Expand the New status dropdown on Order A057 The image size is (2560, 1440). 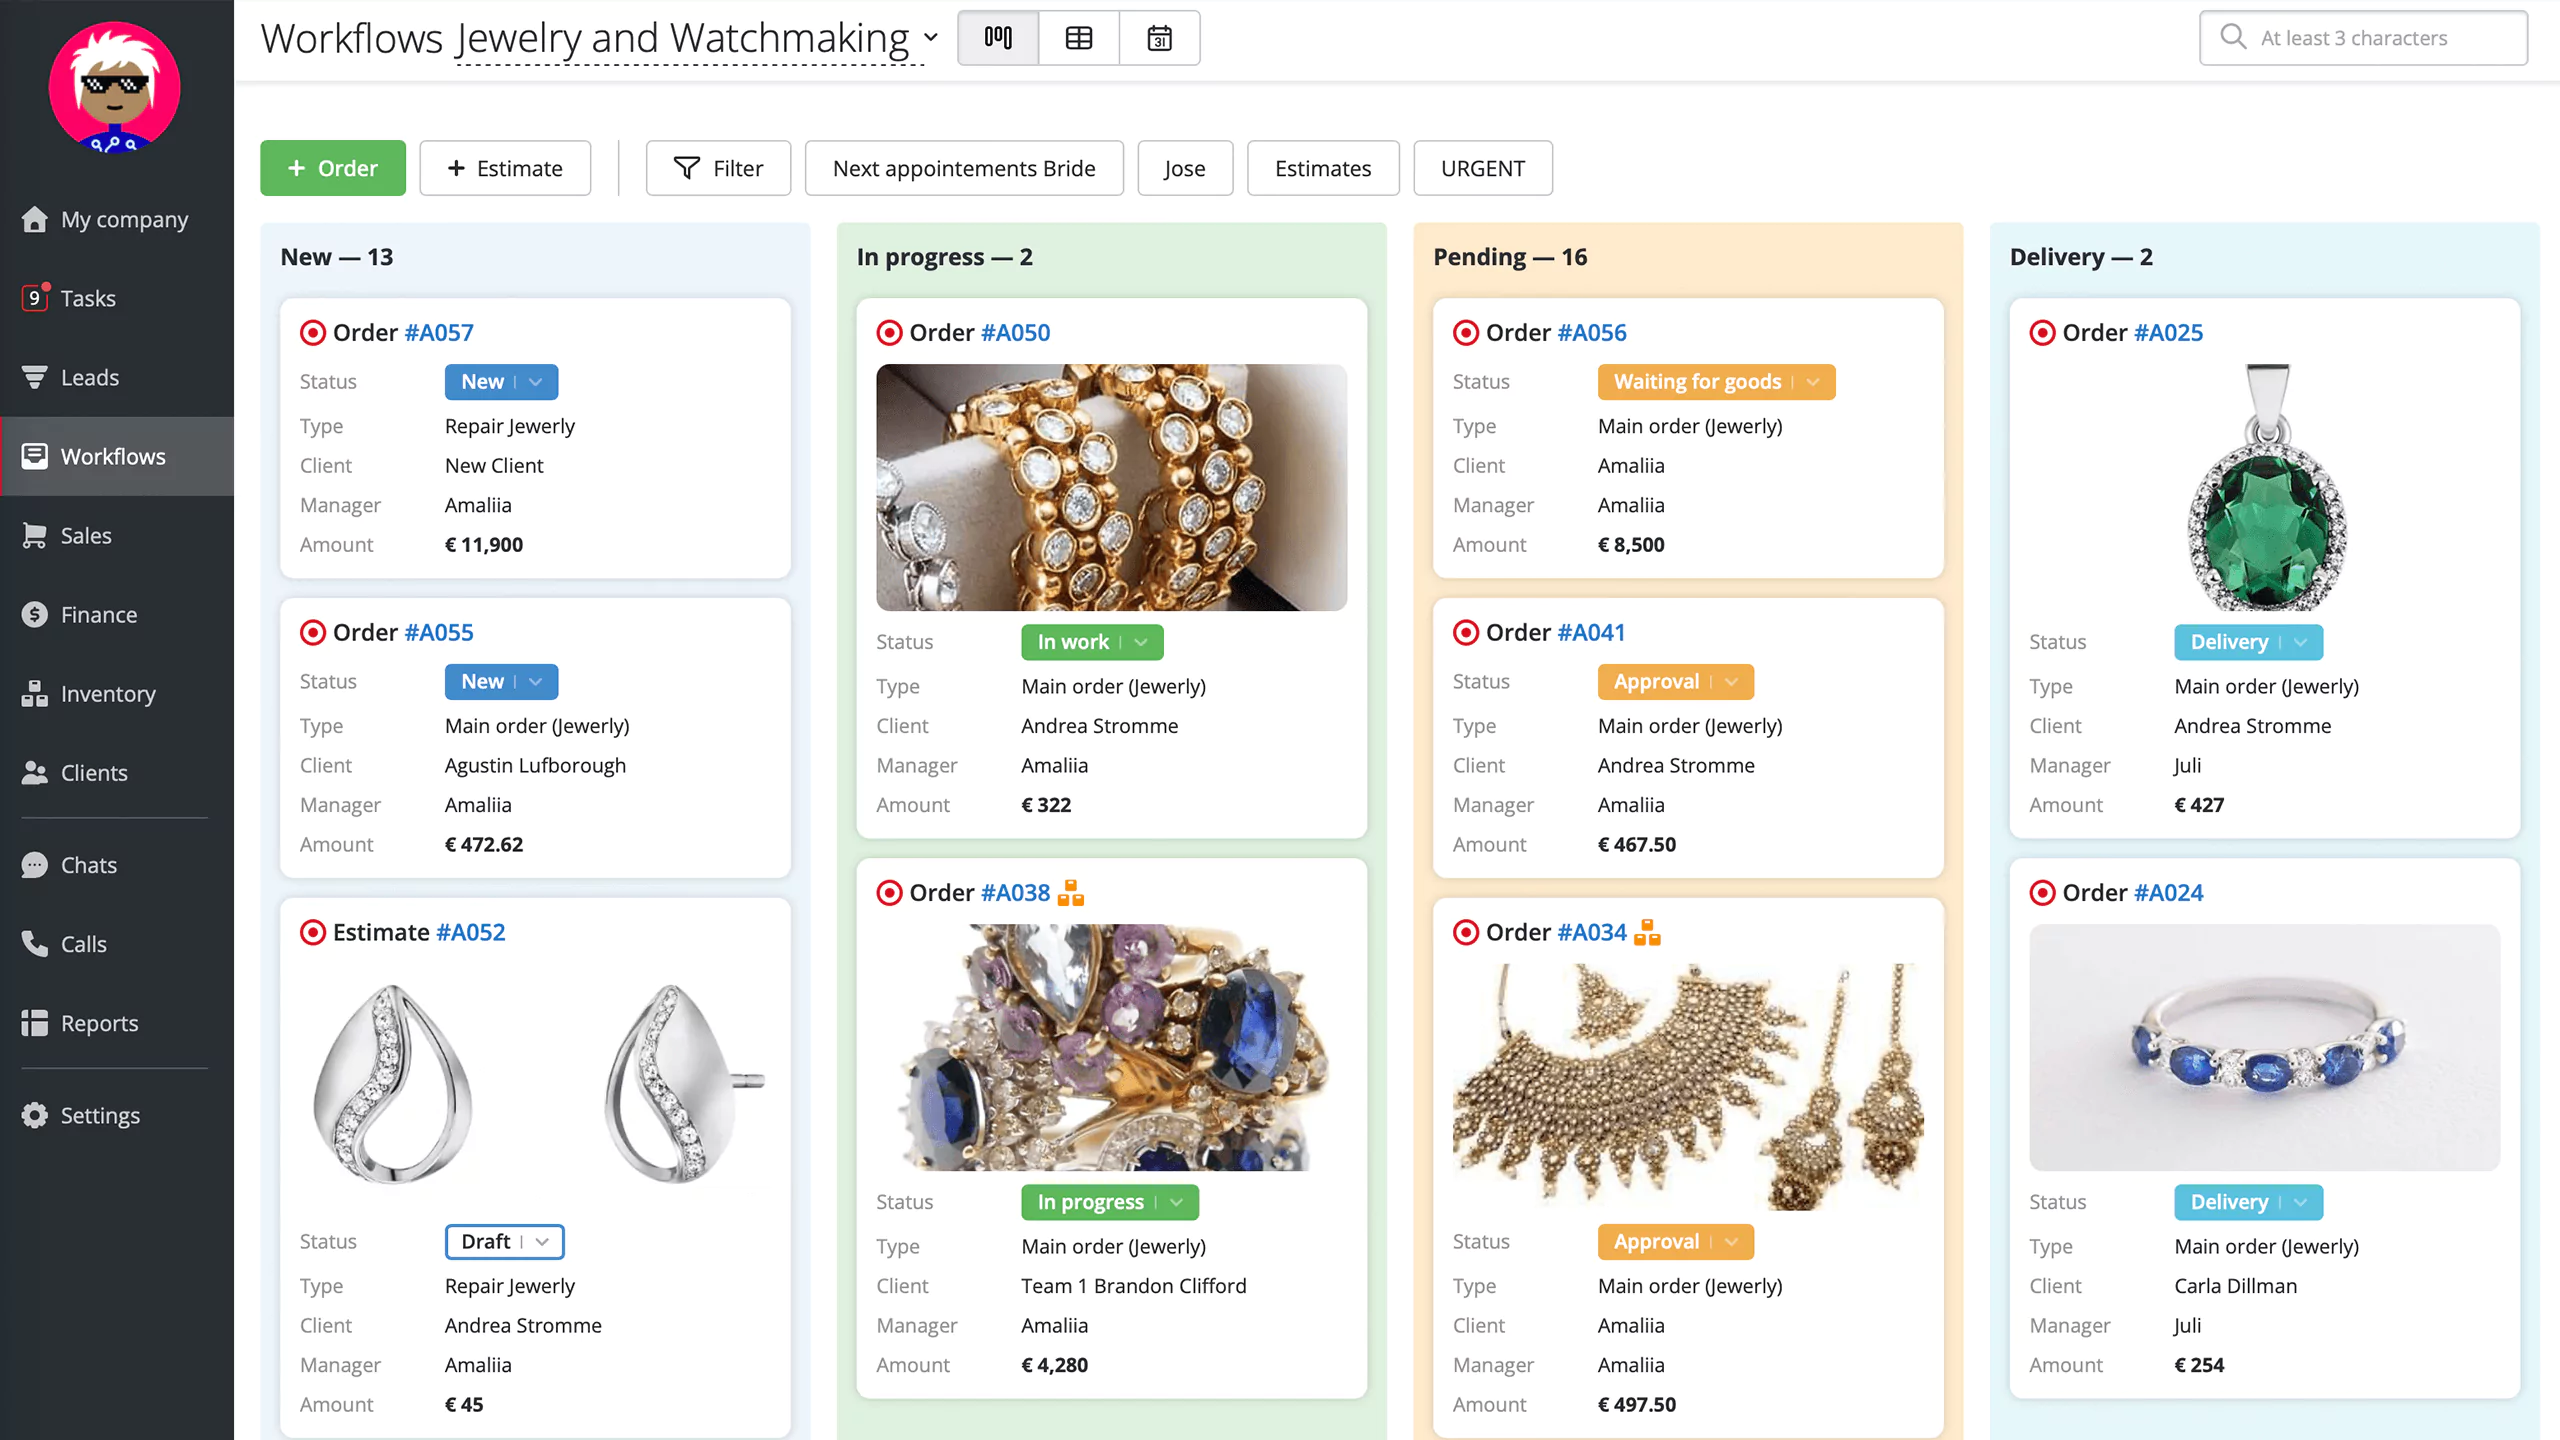coord(535,382)
